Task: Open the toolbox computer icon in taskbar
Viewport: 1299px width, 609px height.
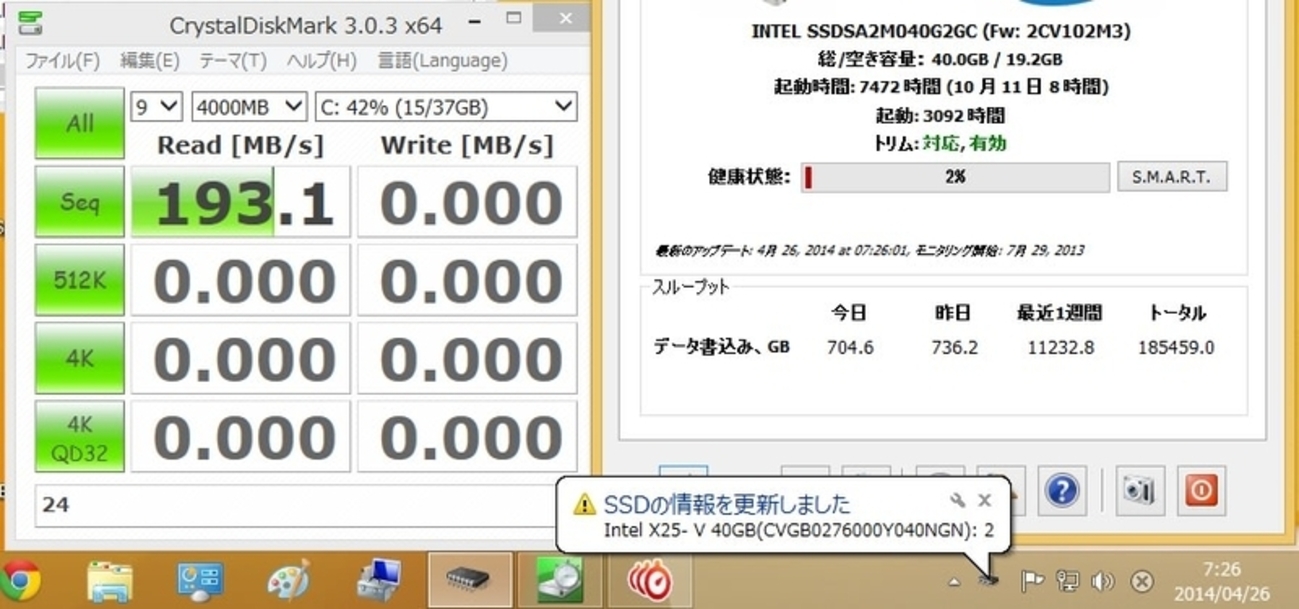Action: pyautogui.click(x=380, y=580)
